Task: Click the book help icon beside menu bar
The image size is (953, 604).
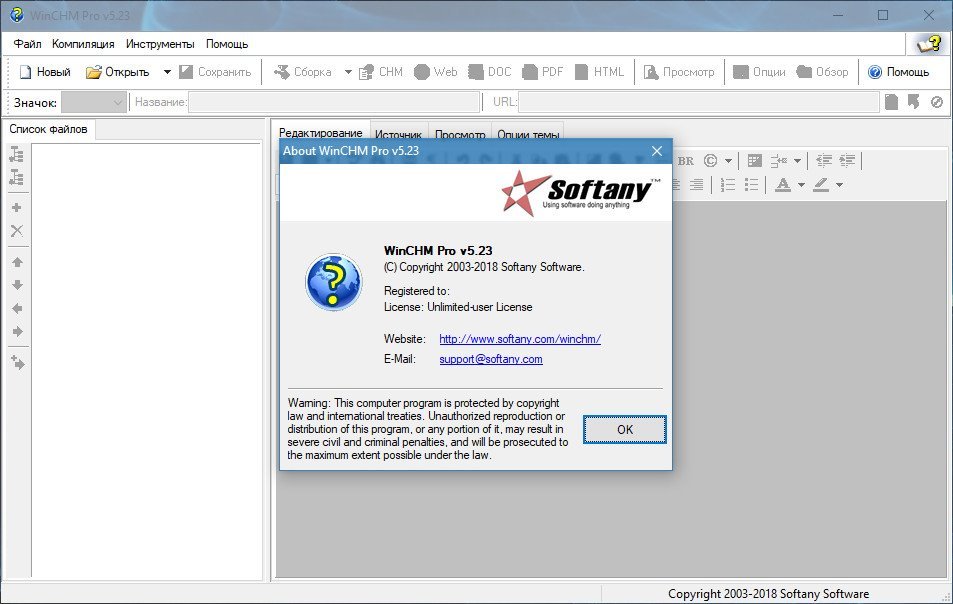Action: tap(929, 44)
